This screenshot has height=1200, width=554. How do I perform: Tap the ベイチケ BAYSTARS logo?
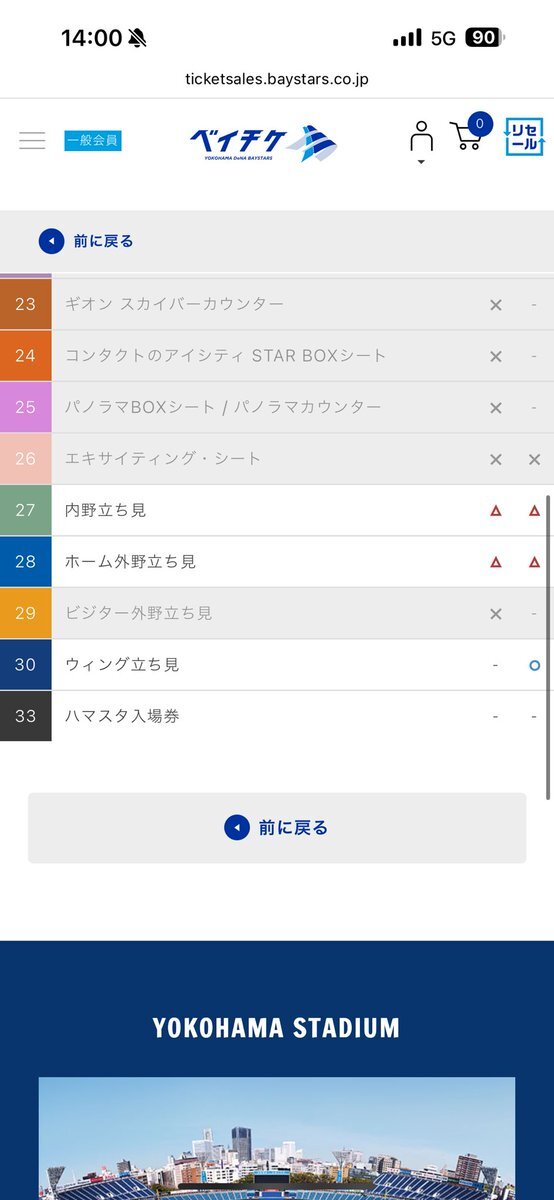tap(263, 142)
